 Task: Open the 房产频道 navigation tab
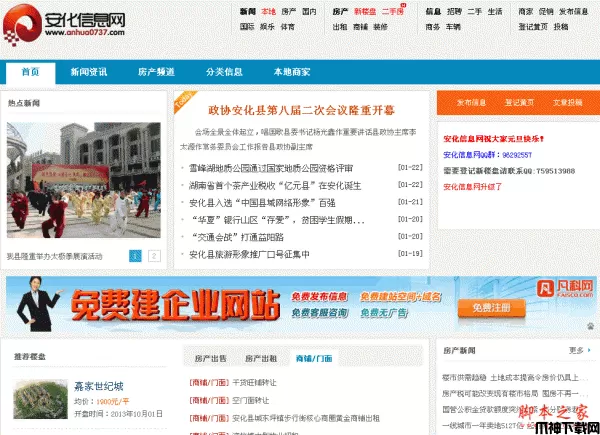coord(156,72)
